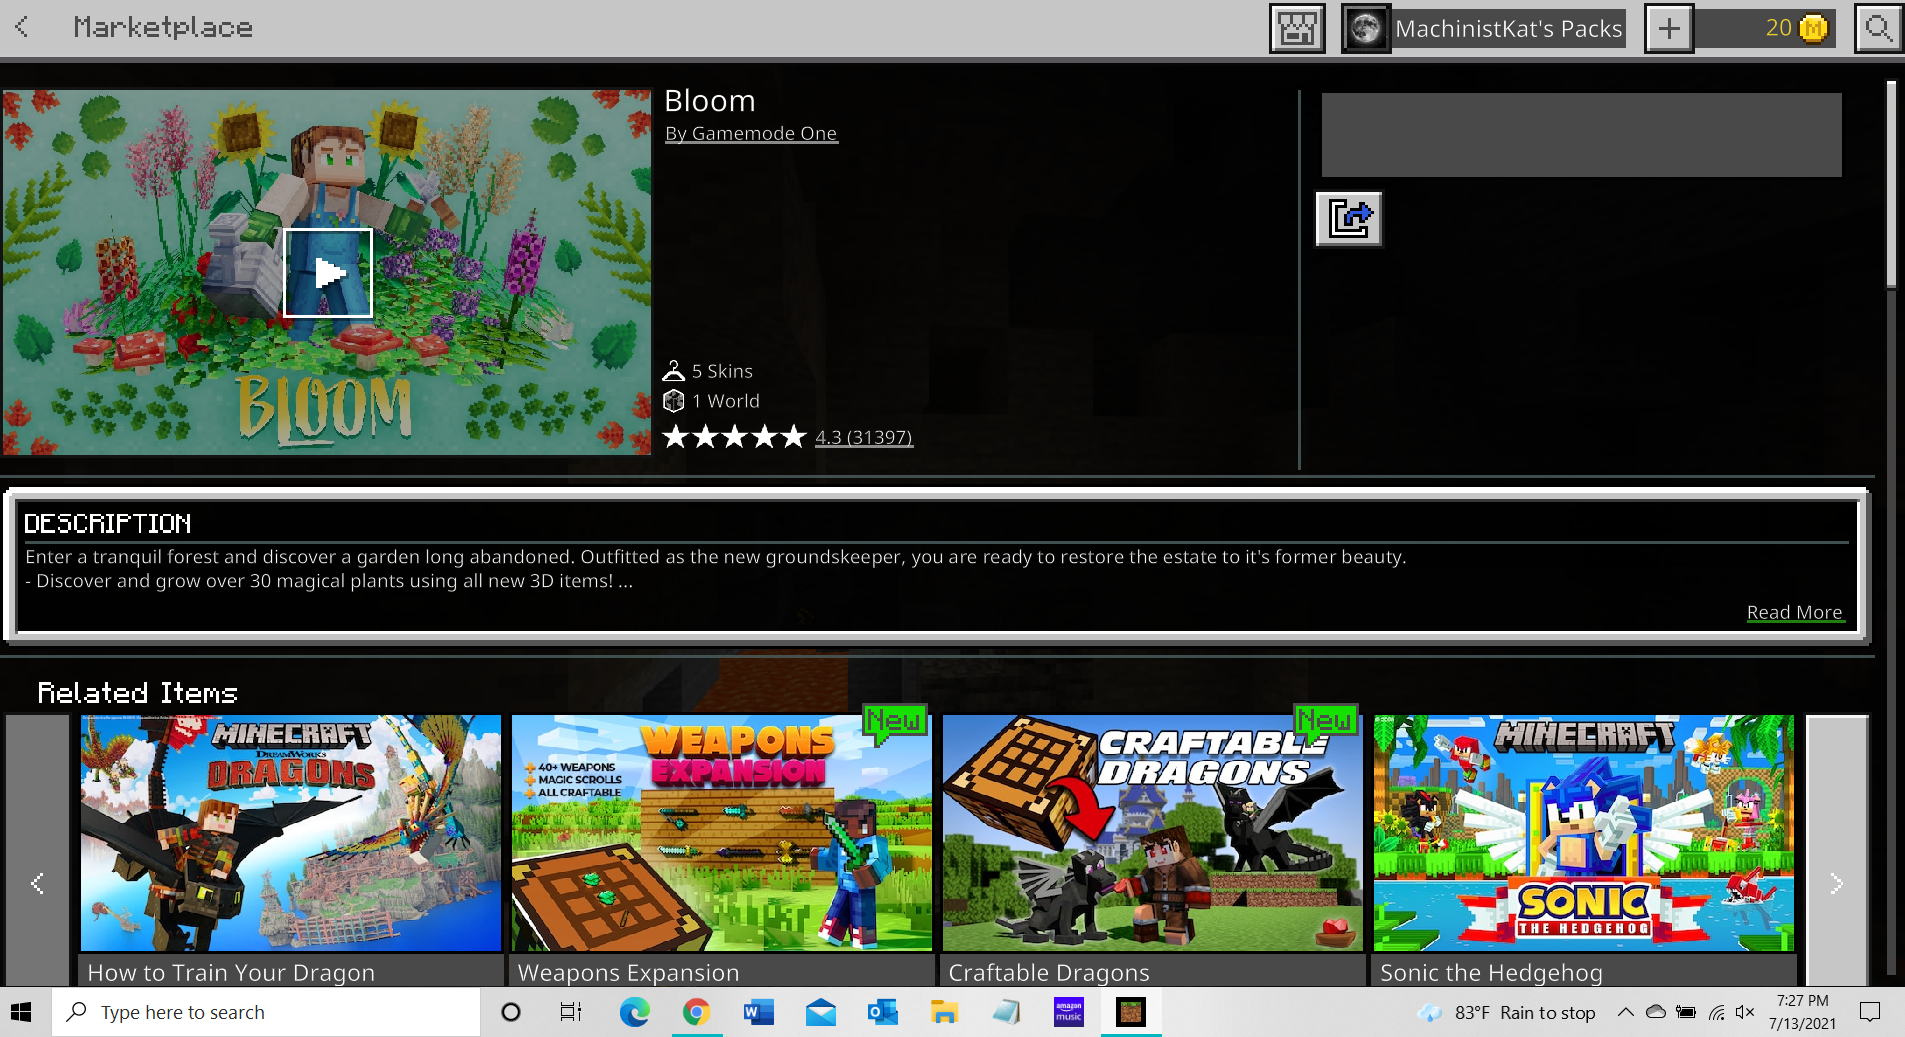Click the New badge on Craftable Dragons

click(1326, 722)
